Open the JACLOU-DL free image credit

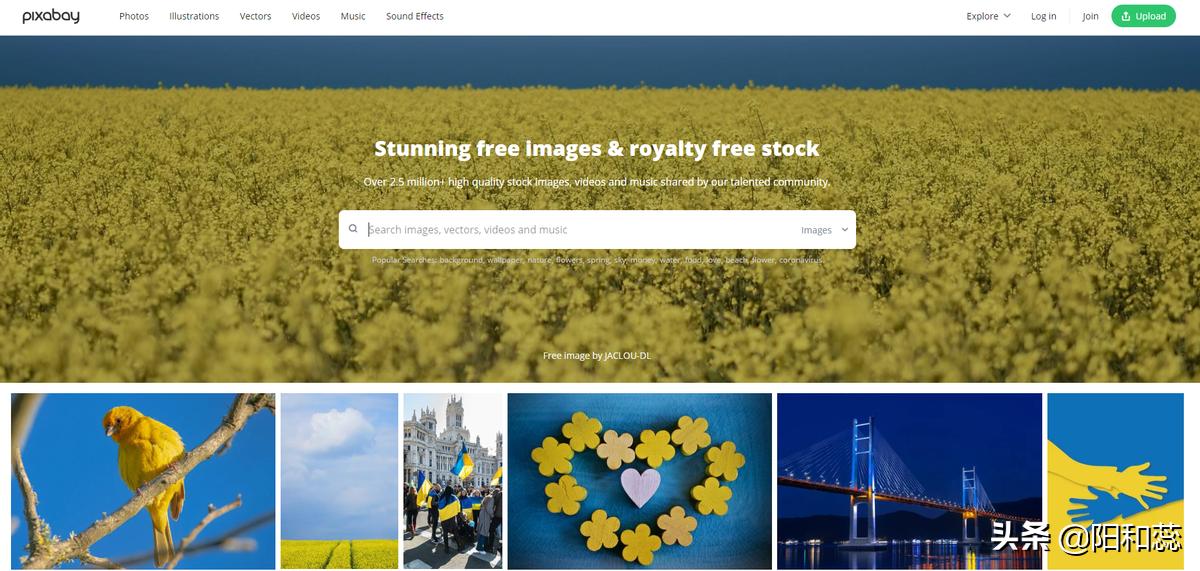597,355
